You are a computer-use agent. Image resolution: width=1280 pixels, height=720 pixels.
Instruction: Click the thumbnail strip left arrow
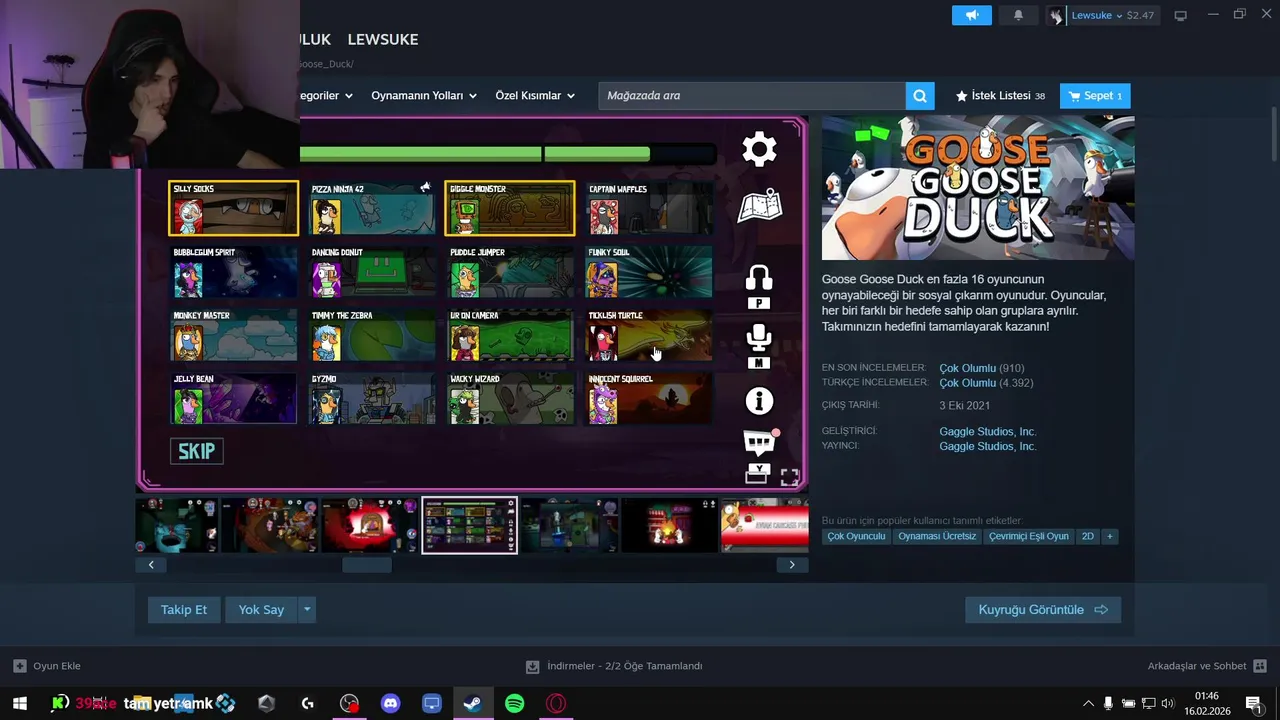coord(151,565)
